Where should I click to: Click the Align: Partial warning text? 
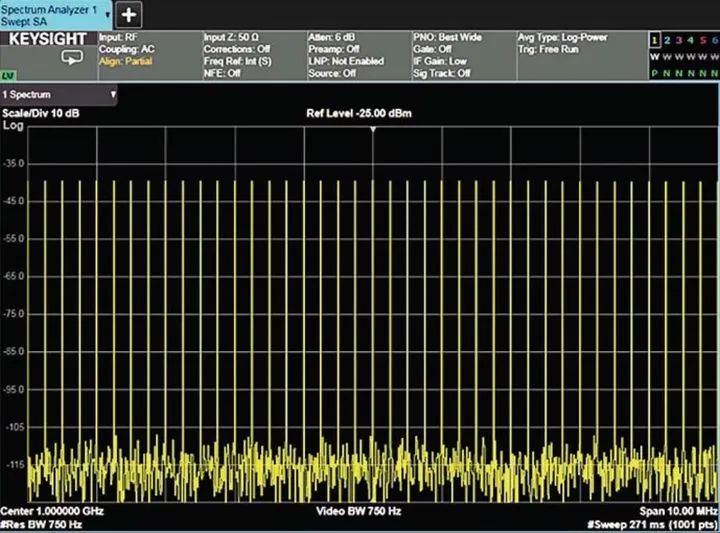(x=125, y=61)
